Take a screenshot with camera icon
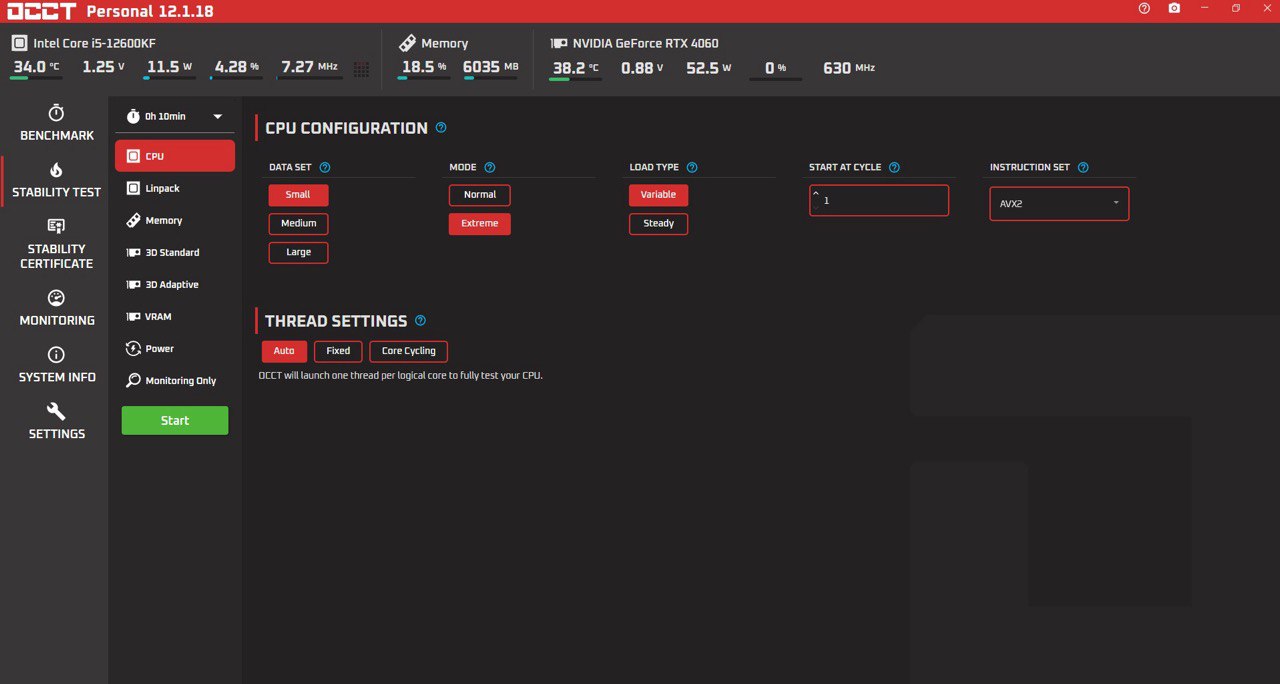 click(x=1174, y=8)
